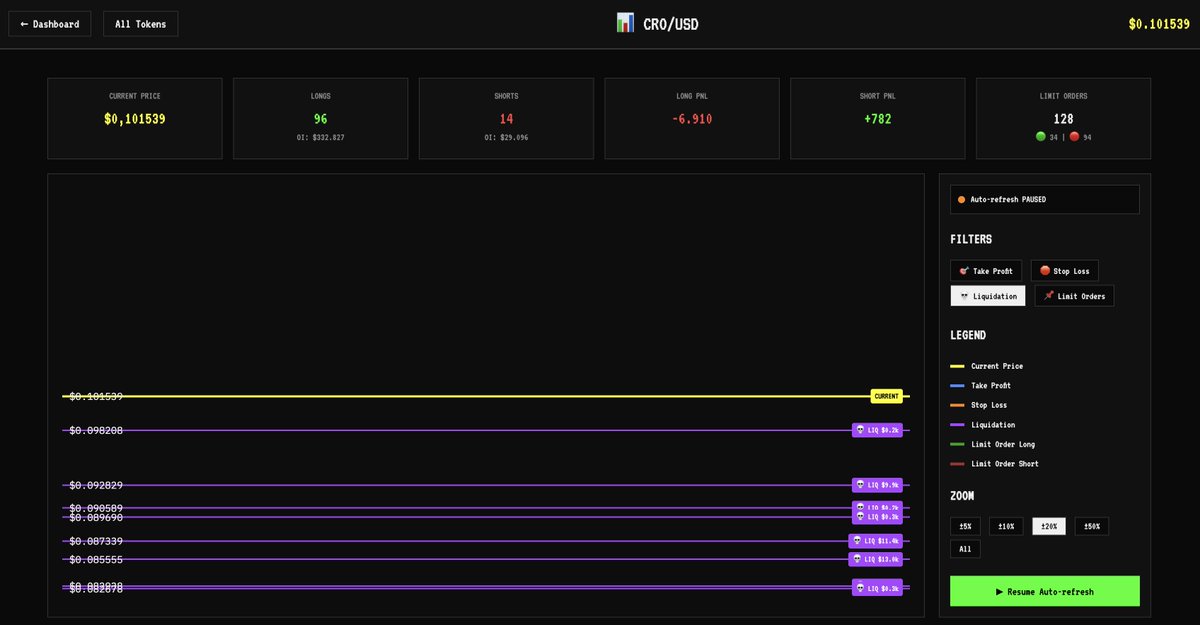Choose the All zoom option

click(965, 549)
